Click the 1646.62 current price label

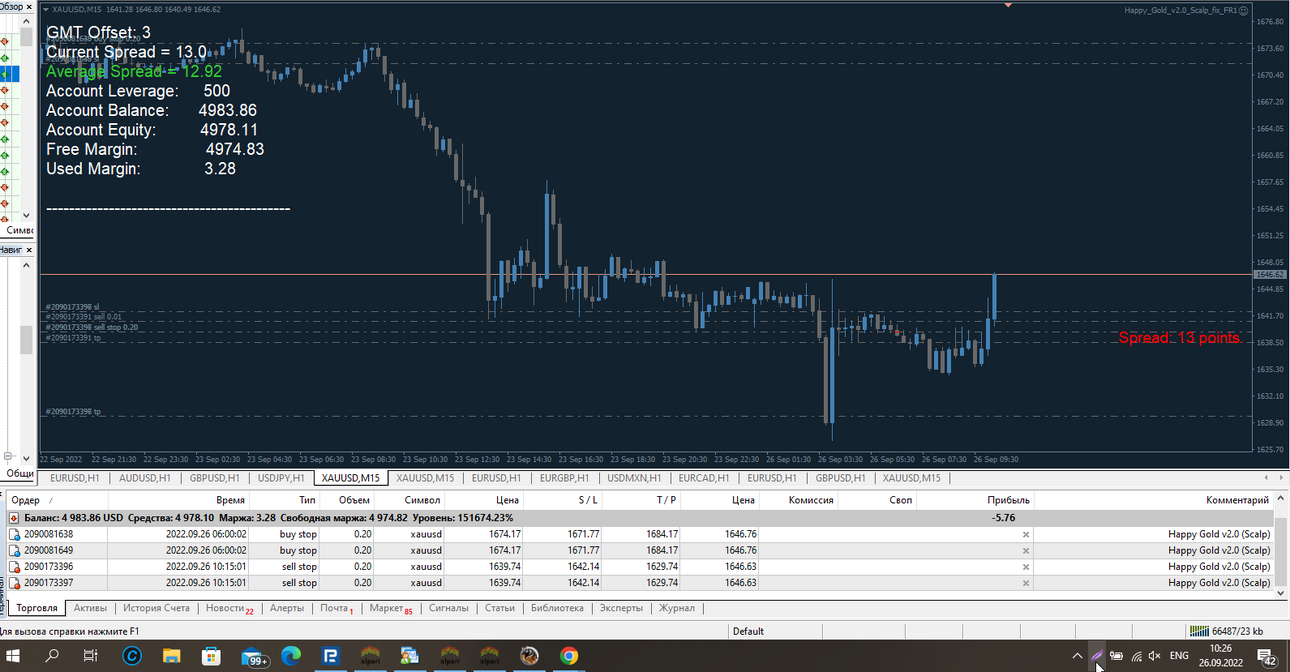pyautogui.click(x=1270, y=274)
